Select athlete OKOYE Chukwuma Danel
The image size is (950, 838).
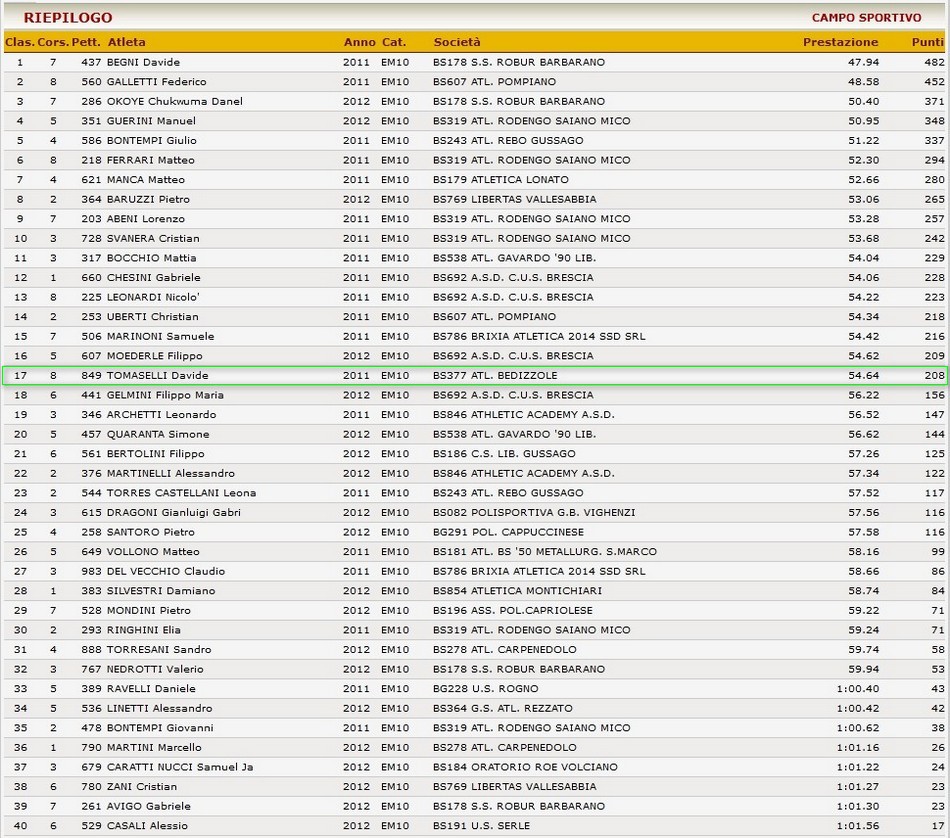pyautogui.click(x=174, y=101)
